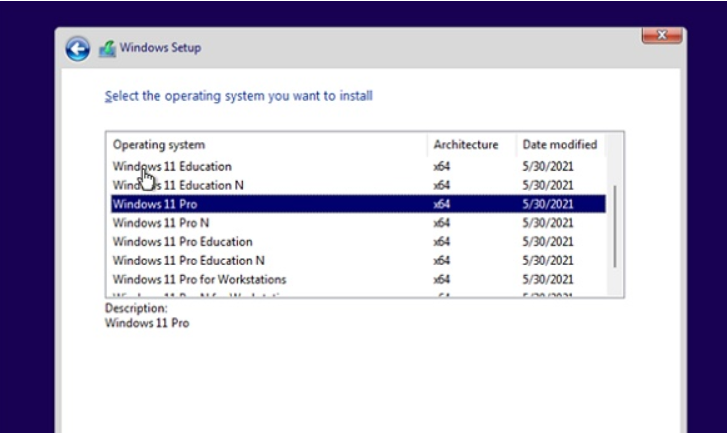The image size is (727, 433).
Task: Sort by Operating system column header
Action: click(x=158, y=145)
